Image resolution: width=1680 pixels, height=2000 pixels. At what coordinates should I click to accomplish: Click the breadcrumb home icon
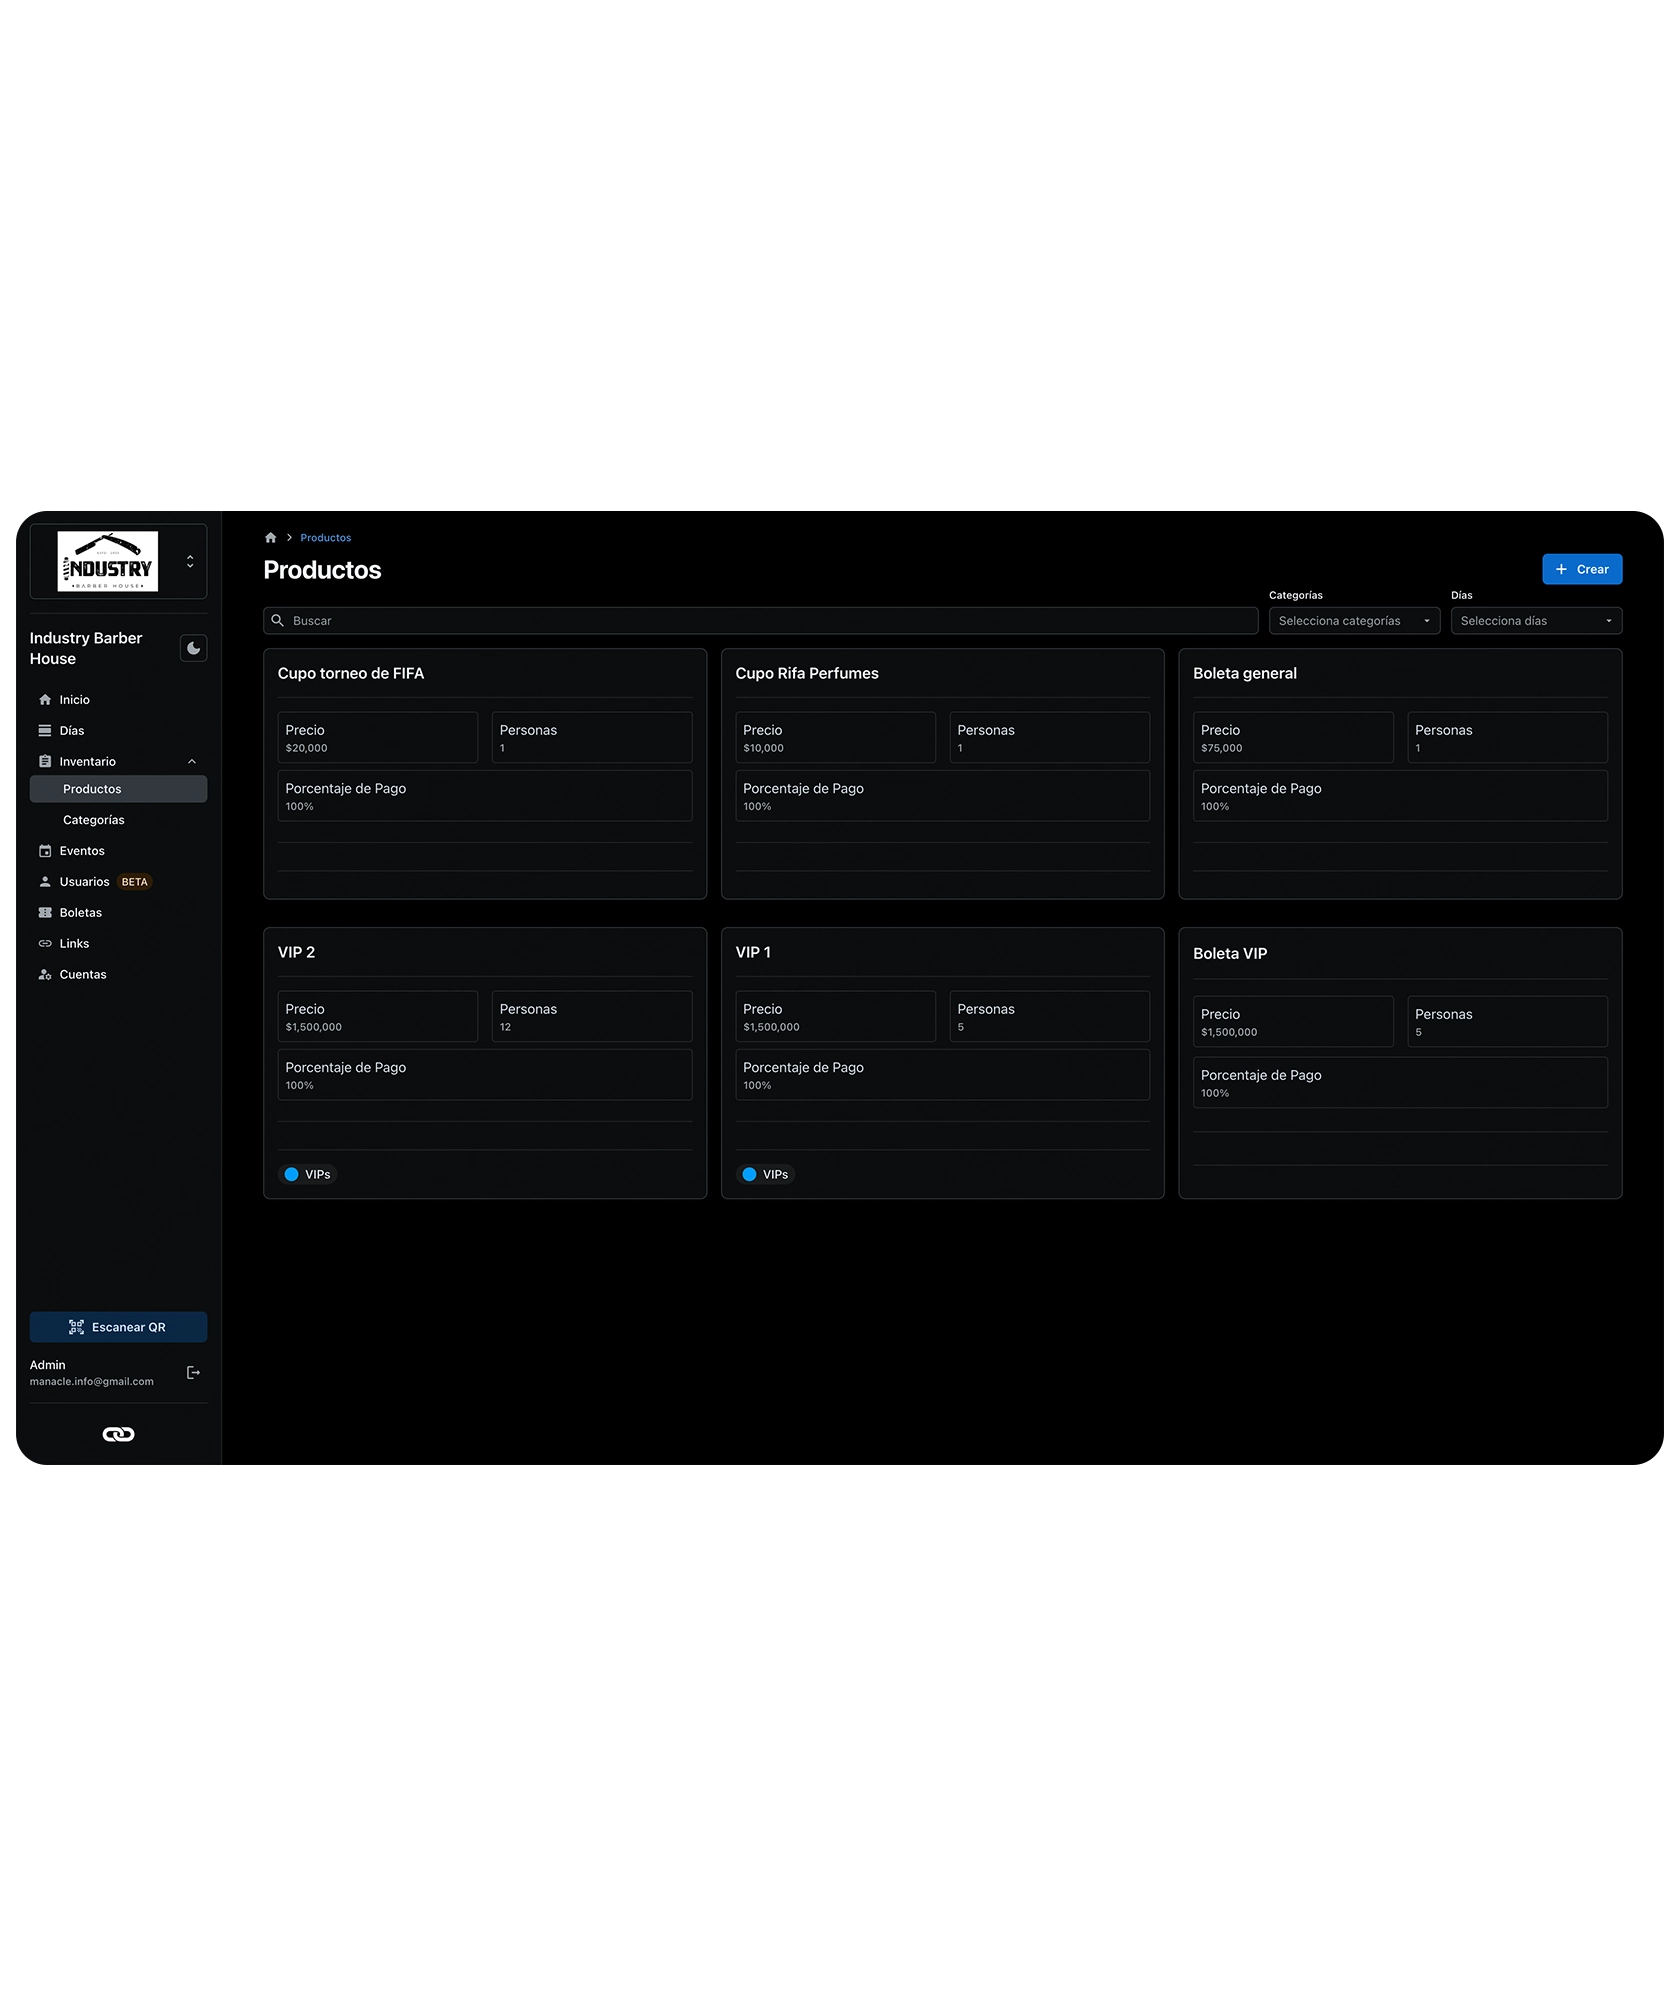(270, 538)
